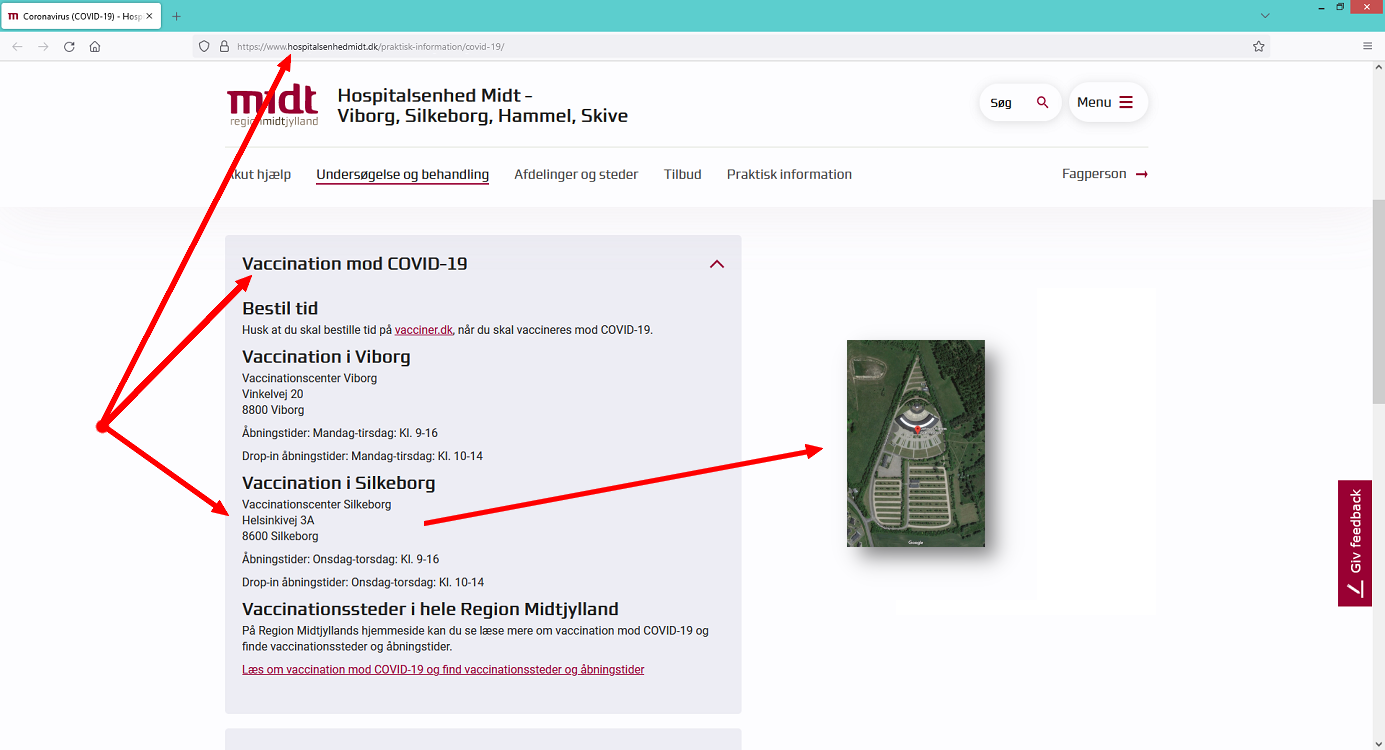Click the Midt Region Midtjylland logo
The width and height of the screenshot is (1385, 750).
pos(272,105)
